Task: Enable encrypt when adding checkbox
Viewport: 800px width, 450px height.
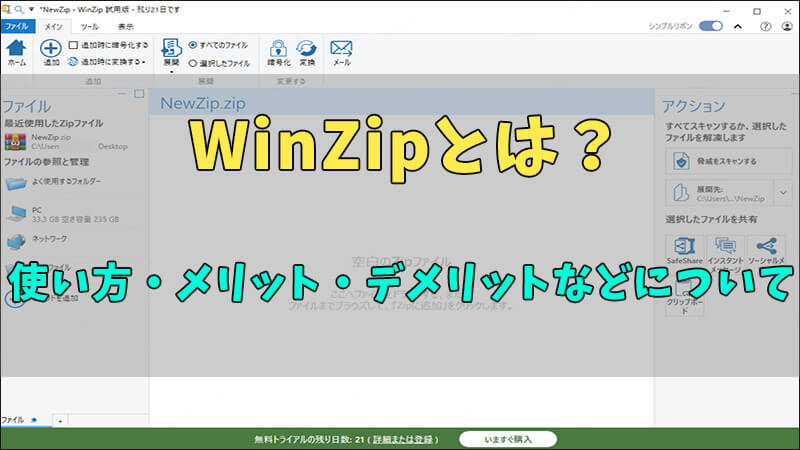Action: [x=73, y=45]
